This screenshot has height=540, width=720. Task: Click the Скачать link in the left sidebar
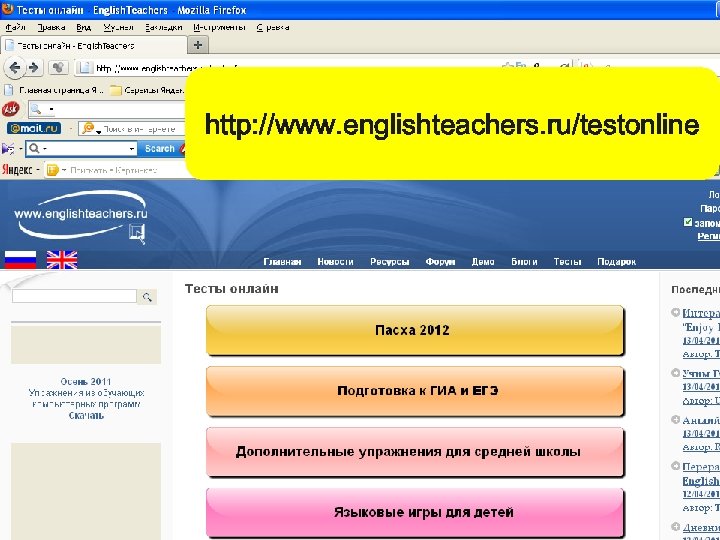[x=86, y=416]
